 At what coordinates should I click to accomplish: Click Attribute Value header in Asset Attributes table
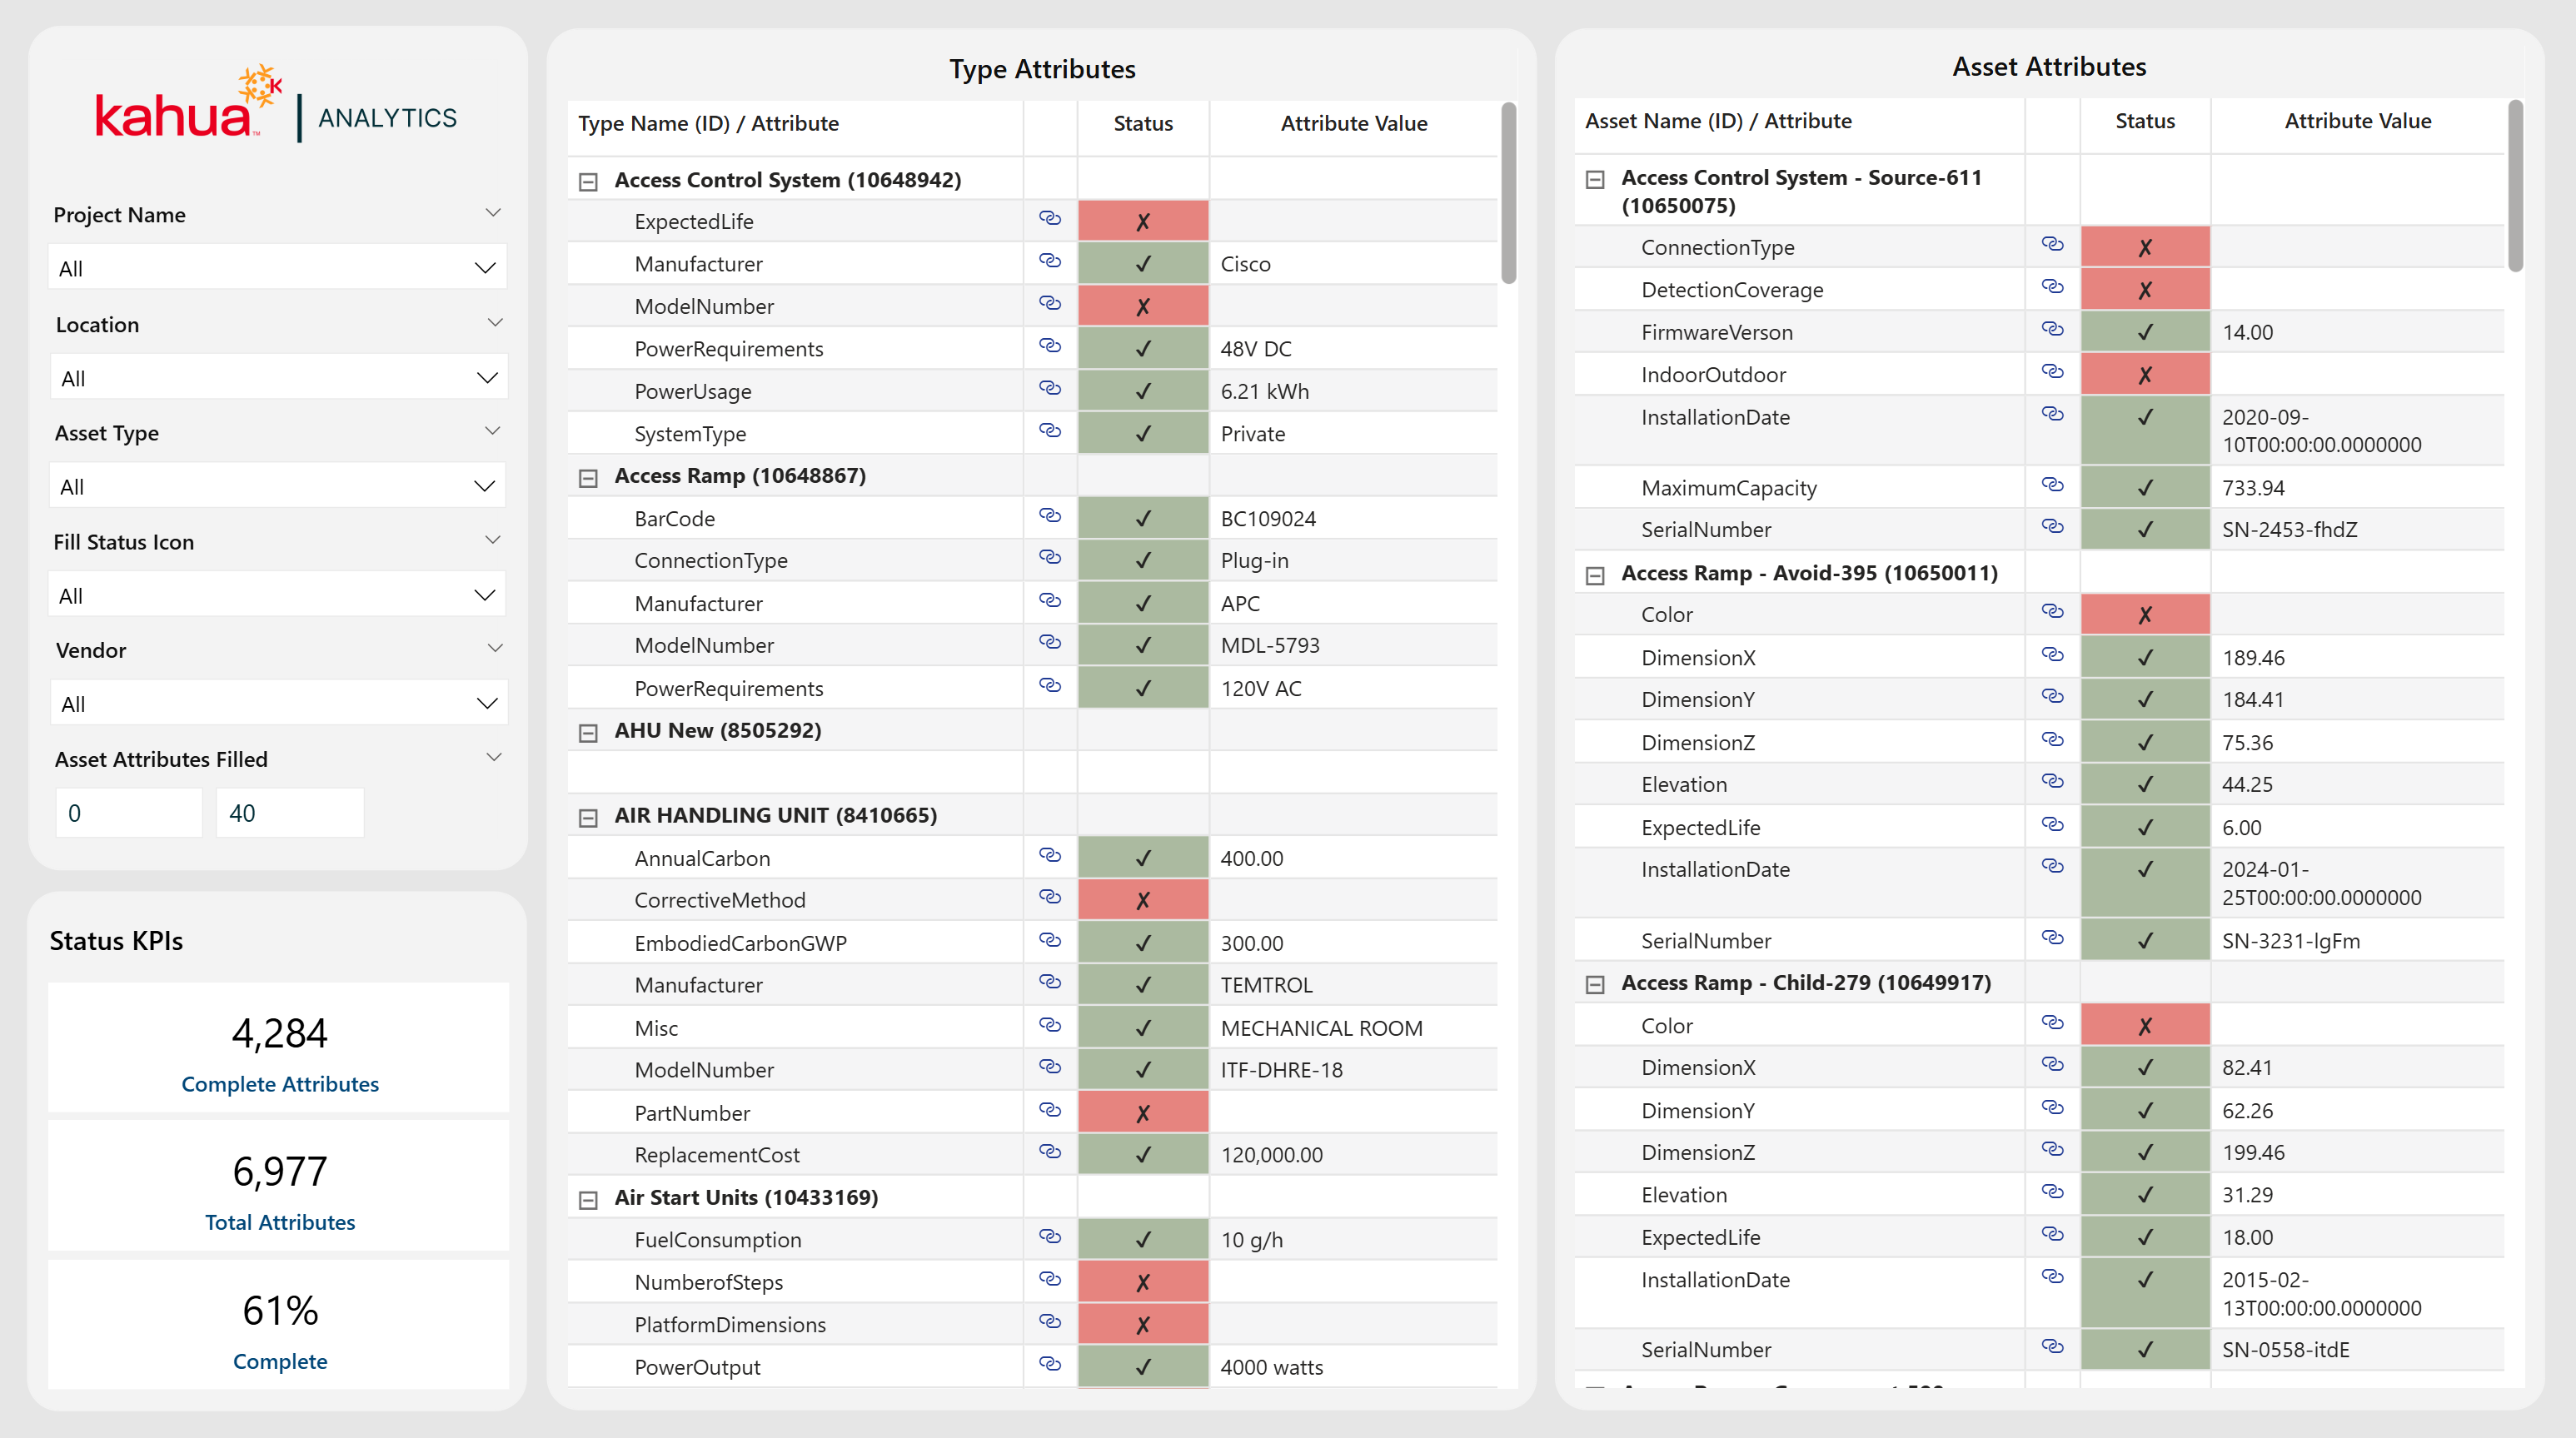[x=2357, y=121]
